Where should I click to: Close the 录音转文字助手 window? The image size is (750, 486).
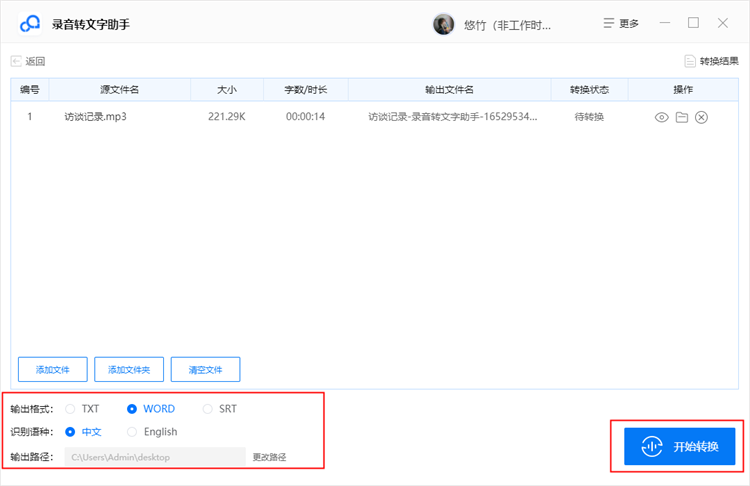[723, 23]
